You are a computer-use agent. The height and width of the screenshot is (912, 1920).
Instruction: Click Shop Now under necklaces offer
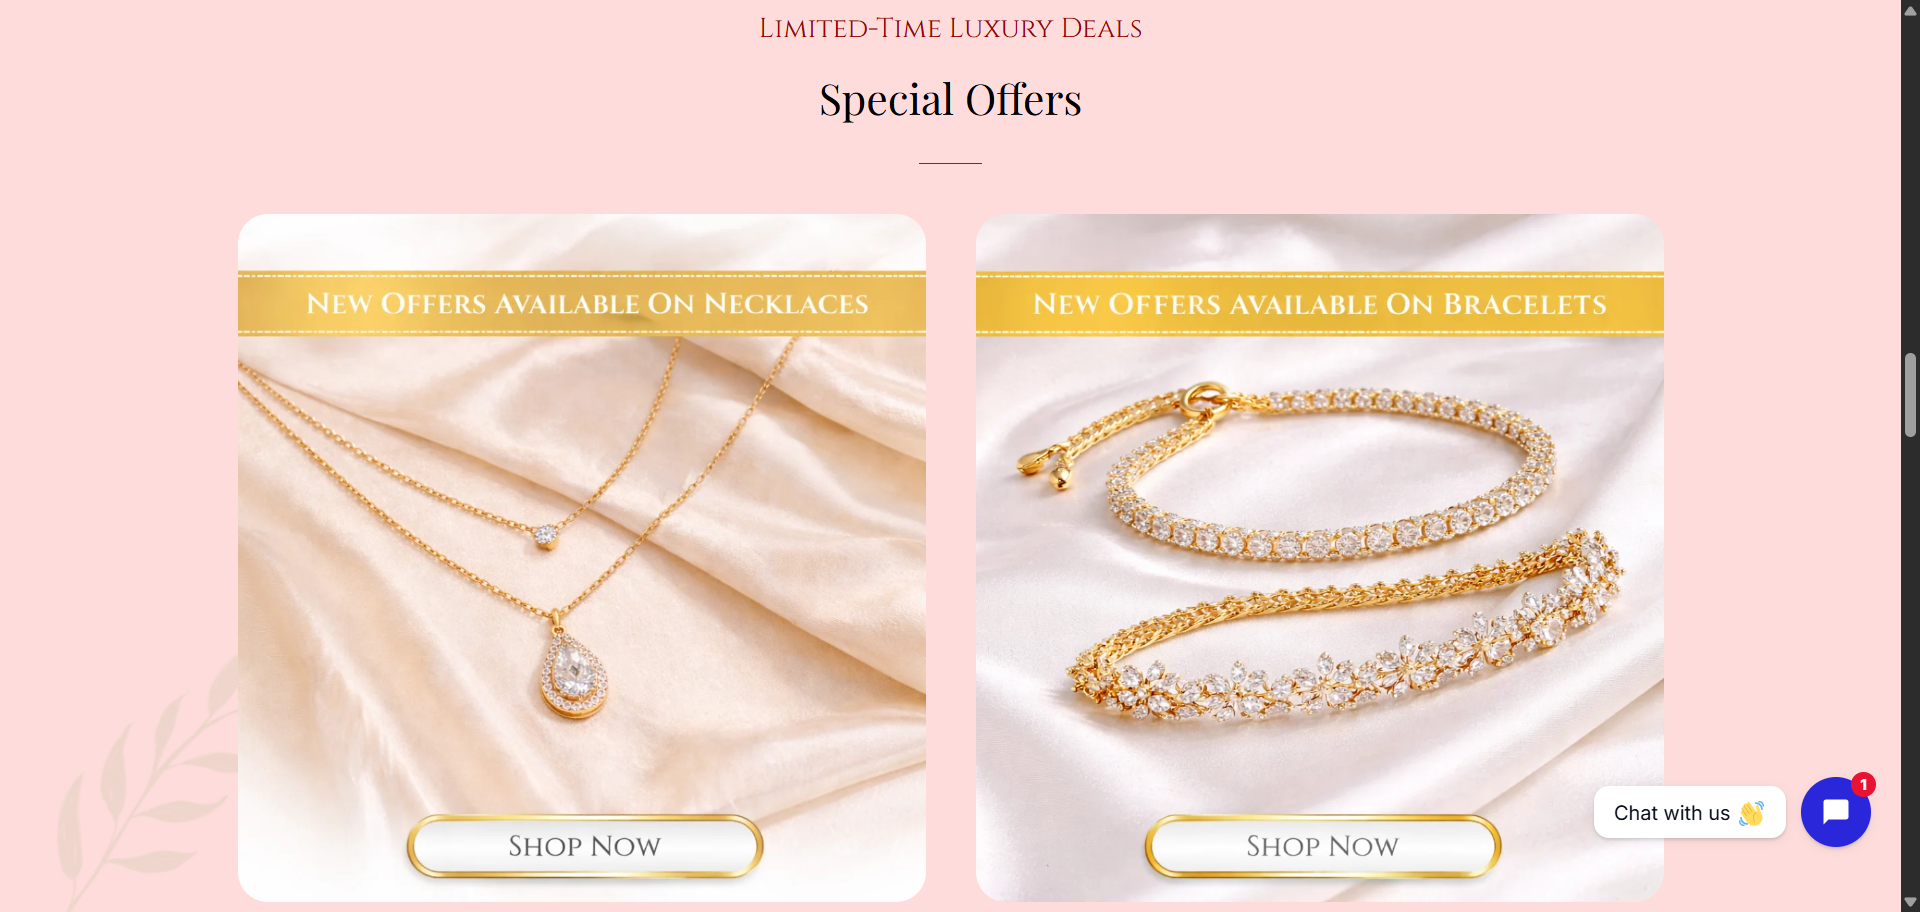coord(585,846)
